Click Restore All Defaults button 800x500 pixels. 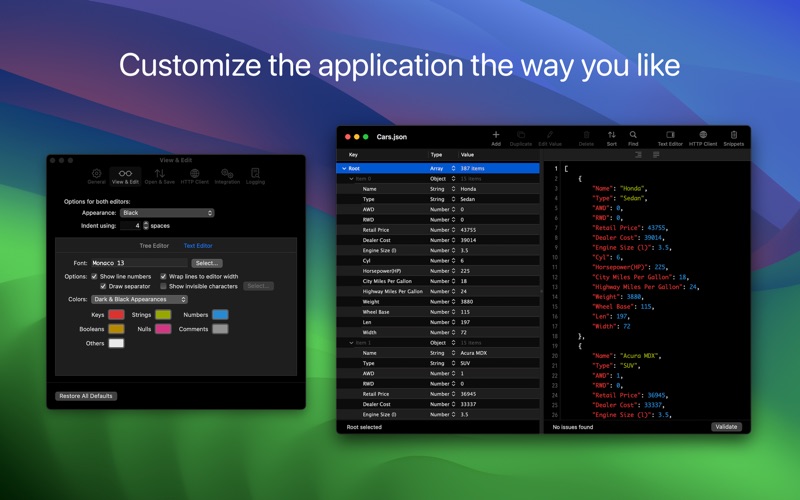pos(86,396)
